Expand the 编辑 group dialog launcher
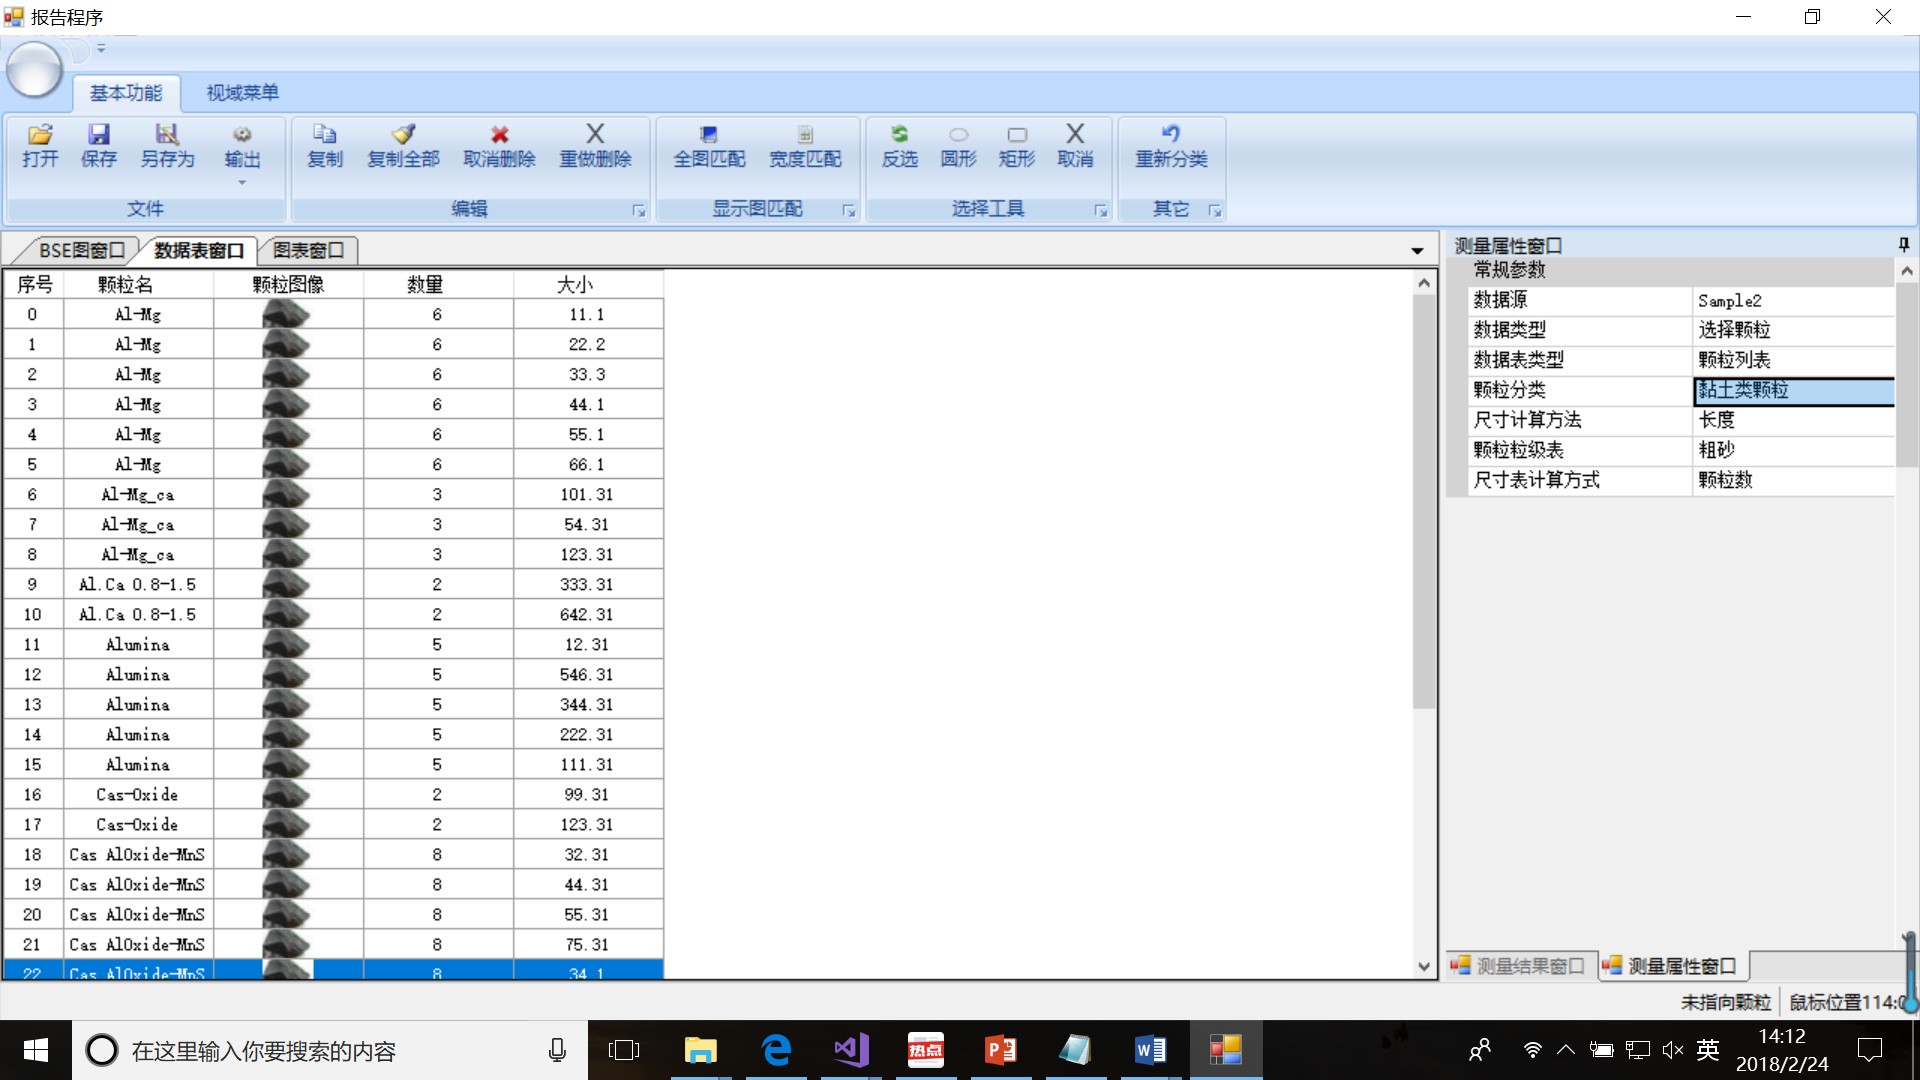 pyautogui.click(x=638, y=211)
